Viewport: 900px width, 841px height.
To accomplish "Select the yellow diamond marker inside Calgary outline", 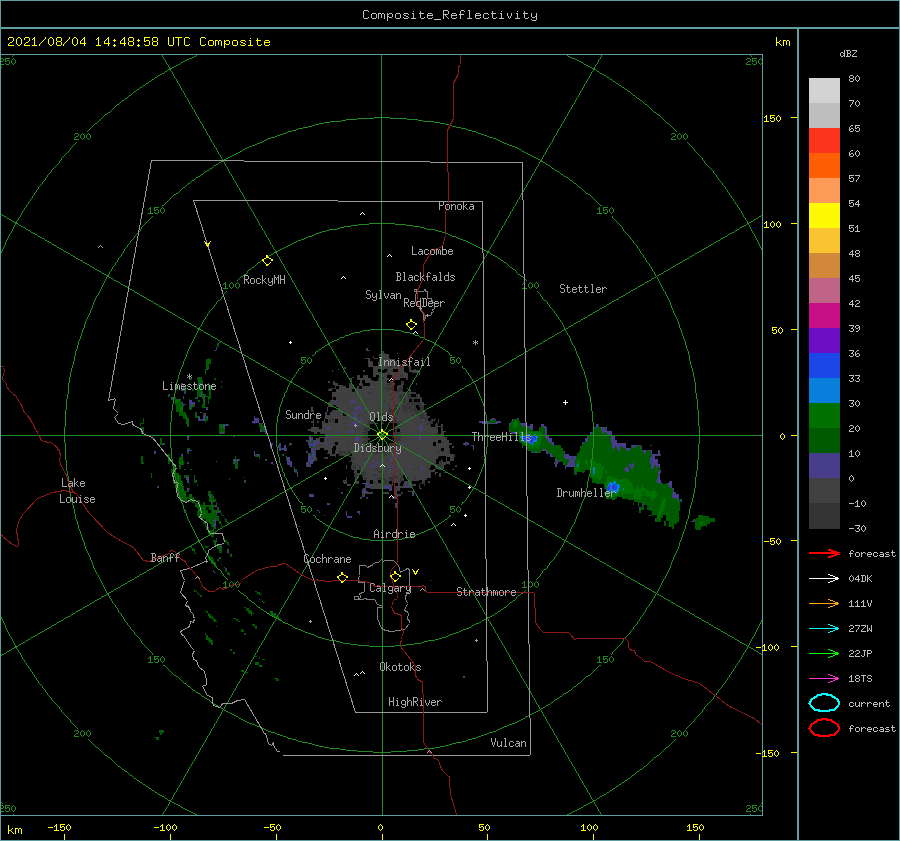I will coord(395,576).
